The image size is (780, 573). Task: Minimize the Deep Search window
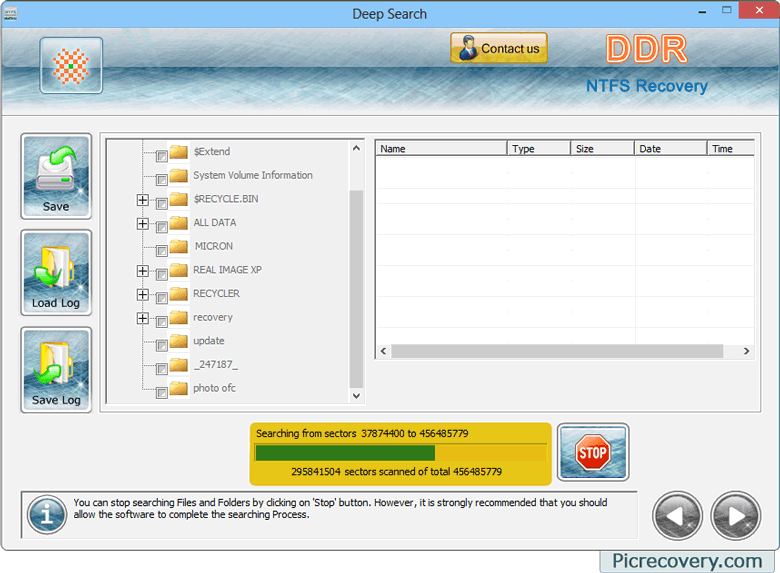coord(702,11)
